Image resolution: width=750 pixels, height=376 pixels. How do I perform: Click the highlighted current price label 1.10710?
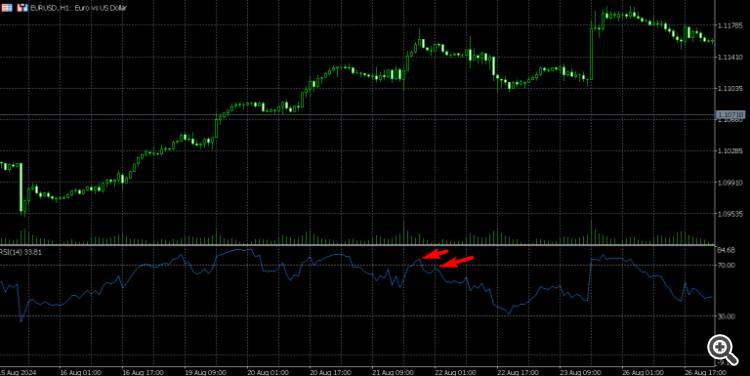(x=730, y=115)
